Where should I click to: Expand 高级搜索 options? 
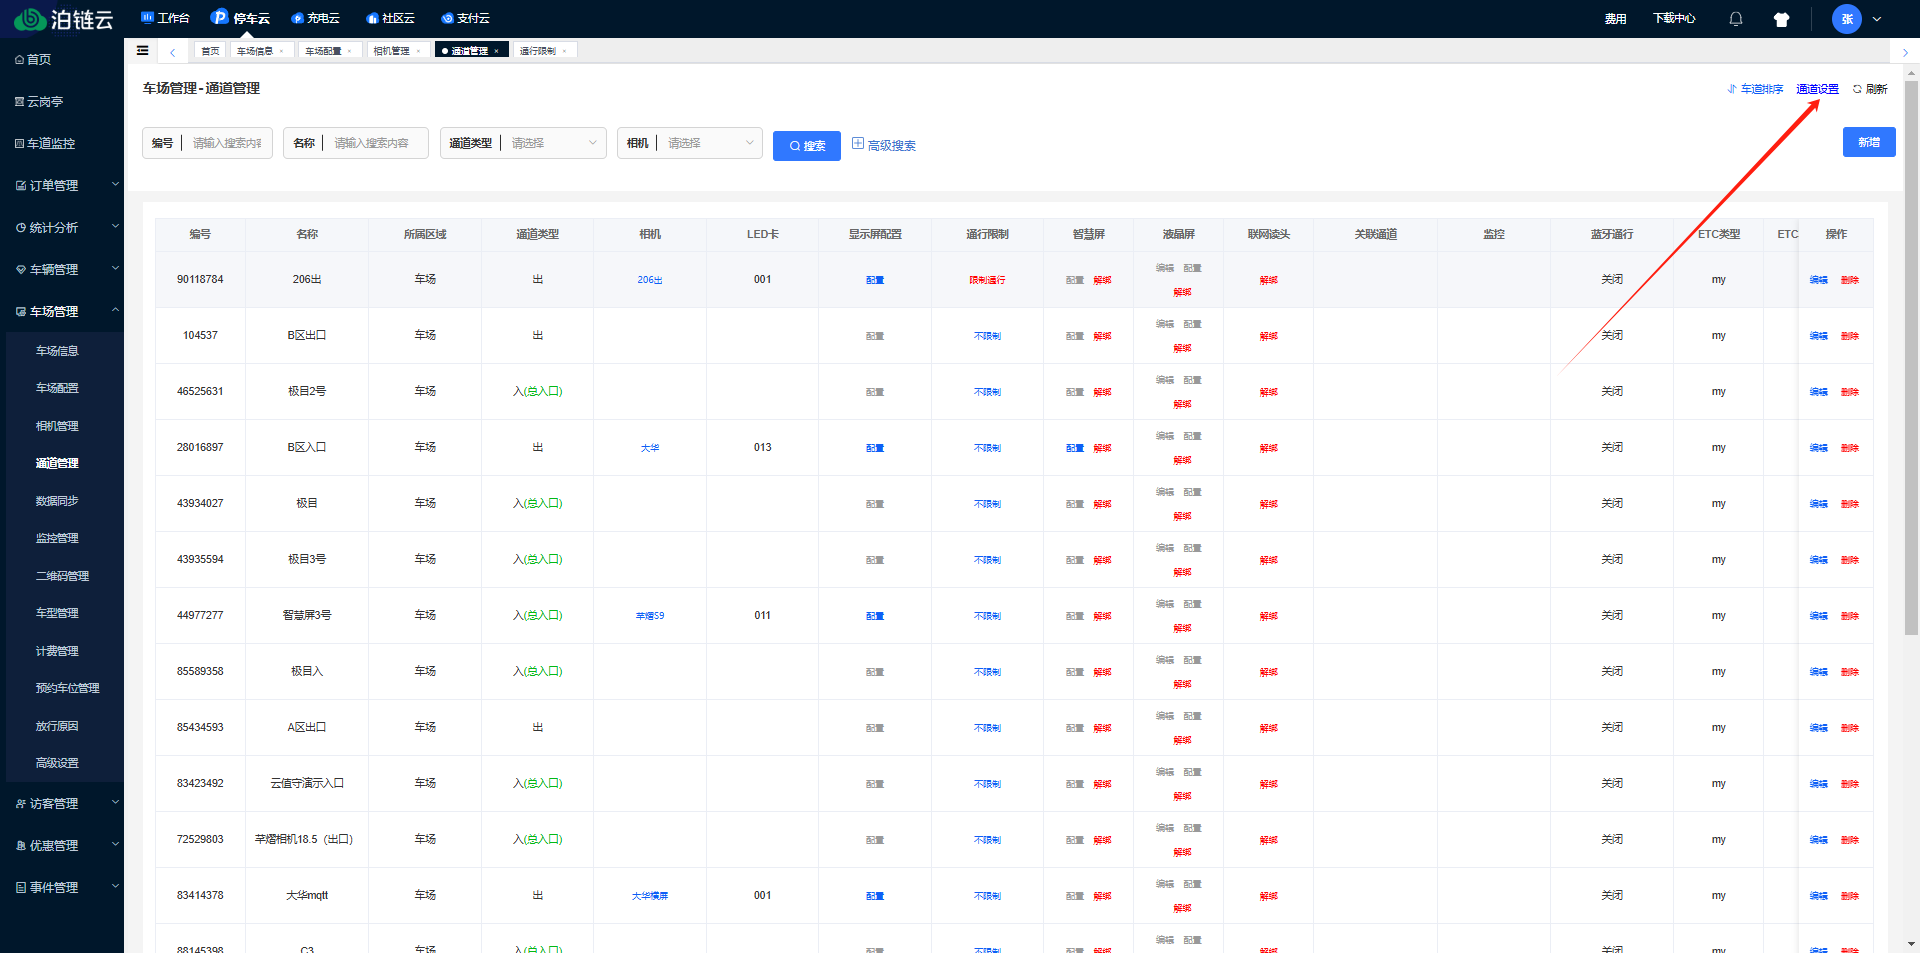[x=884, y=145]
